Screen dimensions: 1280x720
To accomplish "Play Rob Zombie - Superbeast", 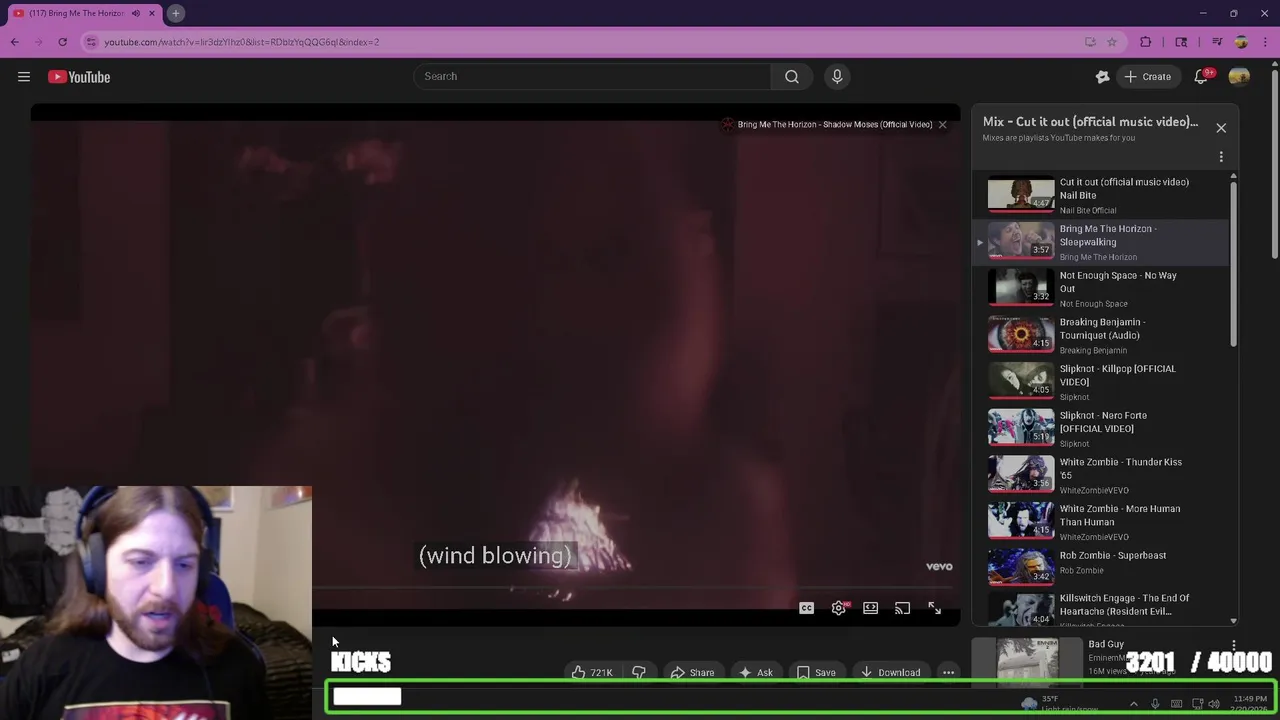I will [x=1100, y=568].
